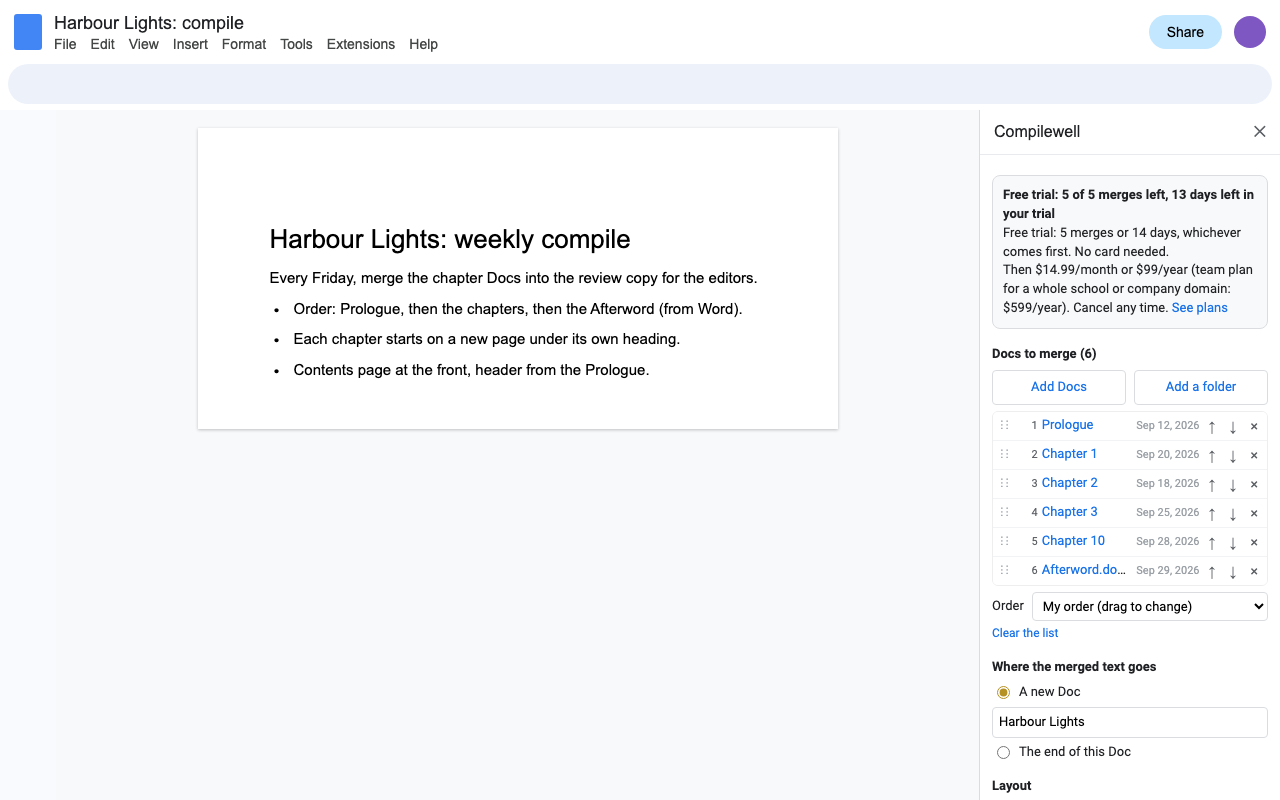
Task: Open the Format menu
Action: tap(244, 44)
